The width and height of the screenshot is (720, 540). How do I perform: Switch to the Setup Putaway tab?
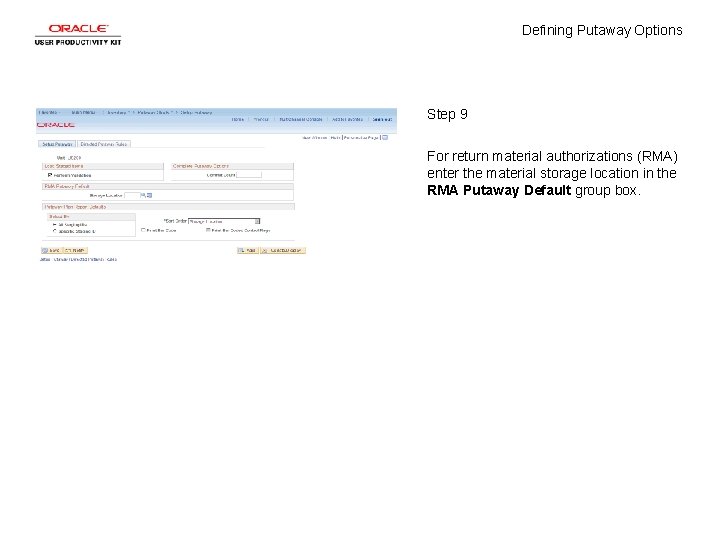57,144
